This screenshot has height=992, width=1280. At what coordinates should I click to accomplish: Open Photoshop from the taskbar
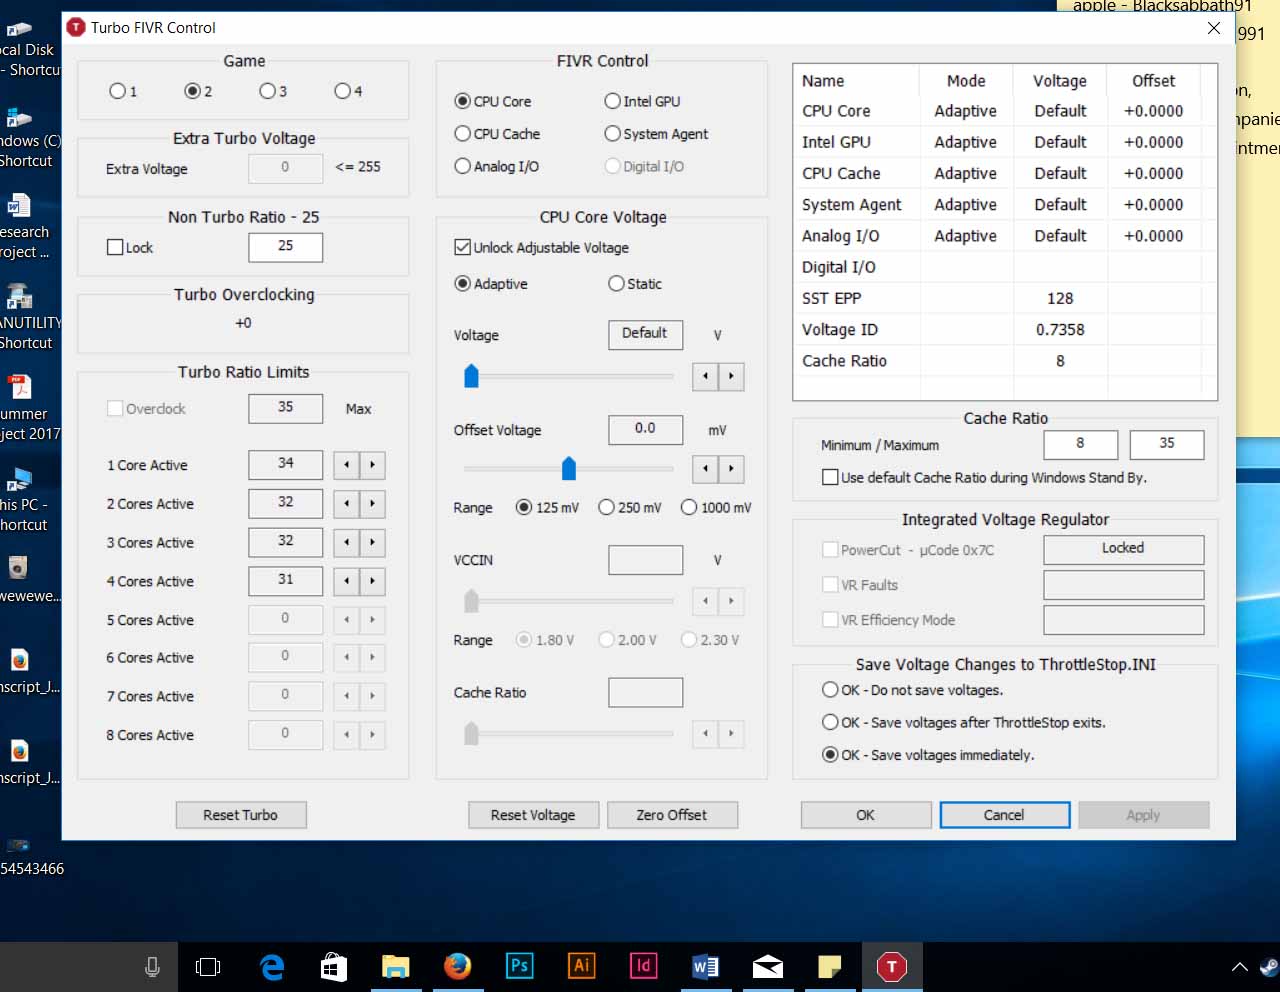coord(519,966)
